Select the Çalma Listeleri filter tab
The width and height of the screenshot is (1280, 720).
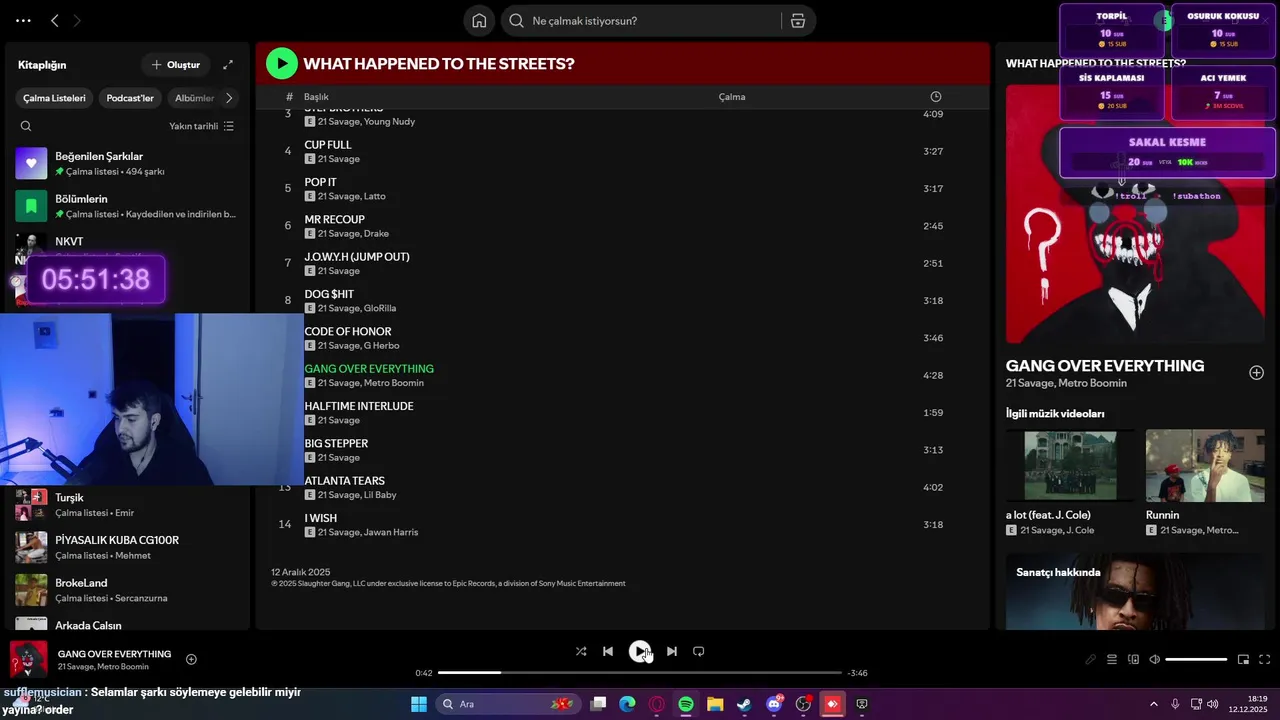(x=55, y=98)
